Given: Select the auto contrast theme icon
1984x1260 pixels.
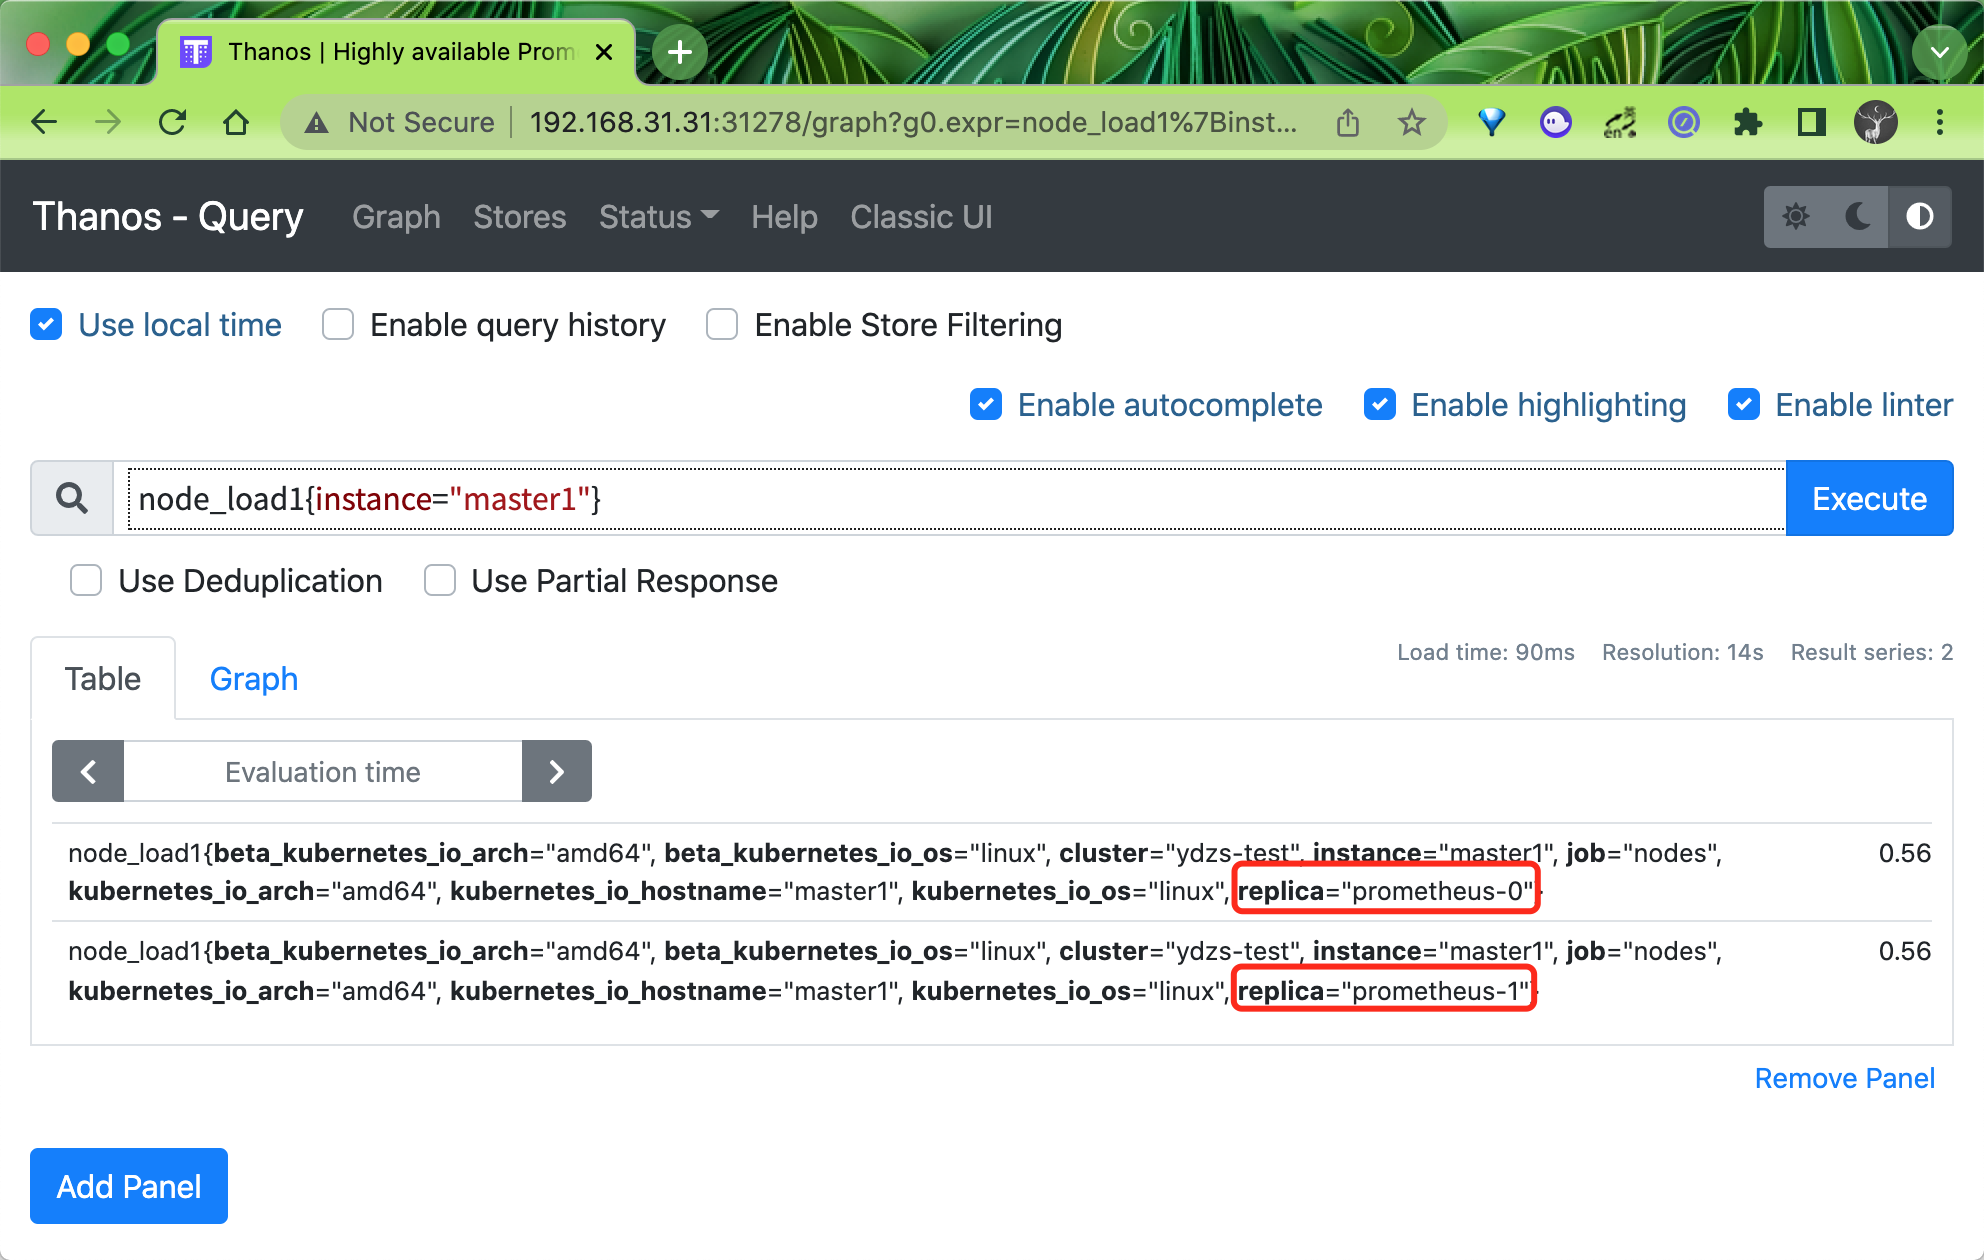Looking at the screenshot, I should 1919,216.
